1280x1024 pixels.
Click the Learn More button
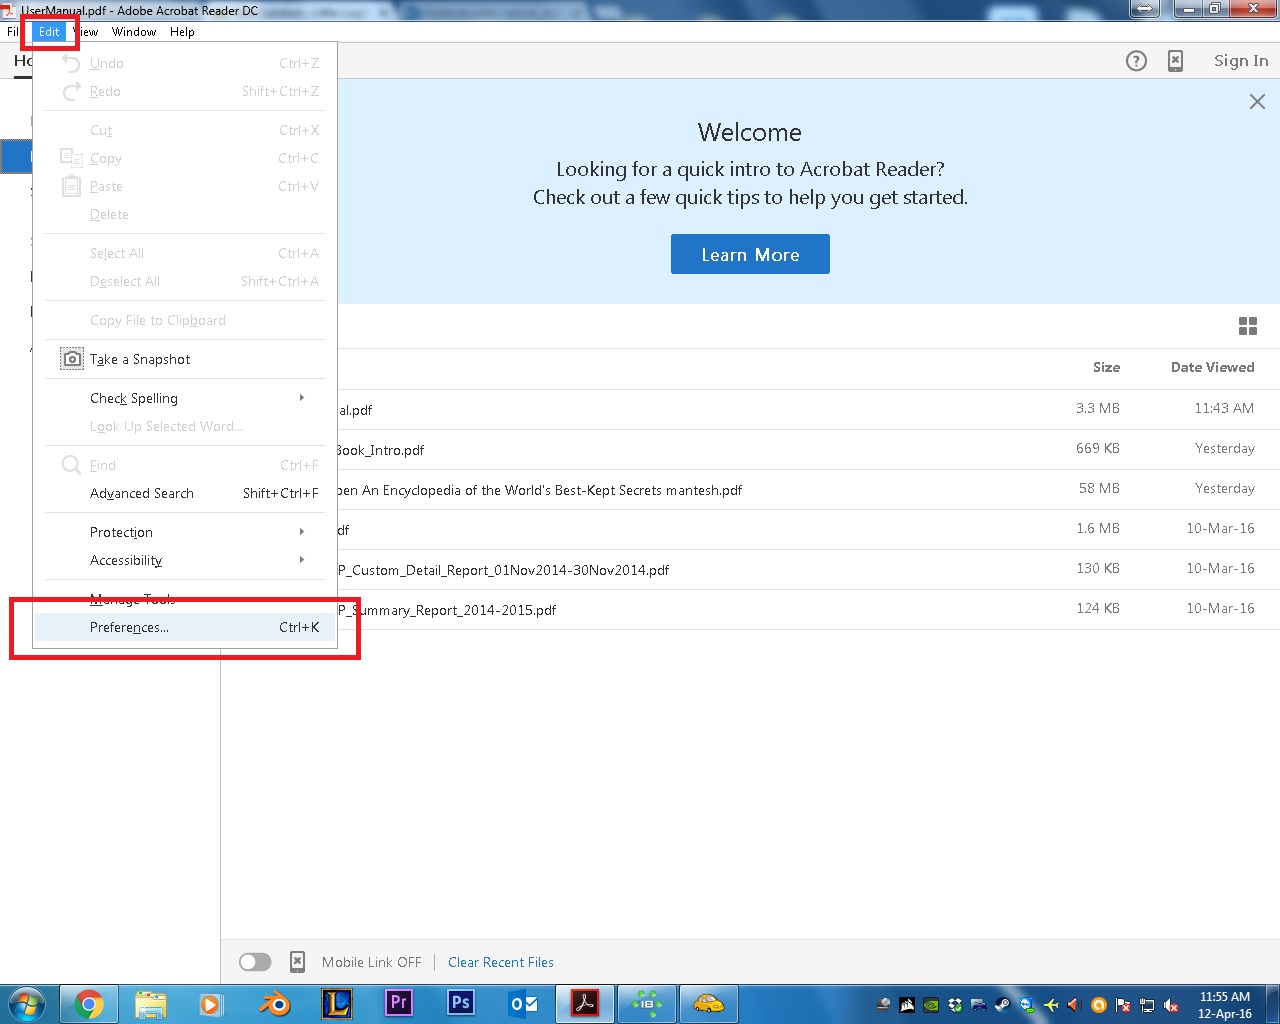pos(750,254)
